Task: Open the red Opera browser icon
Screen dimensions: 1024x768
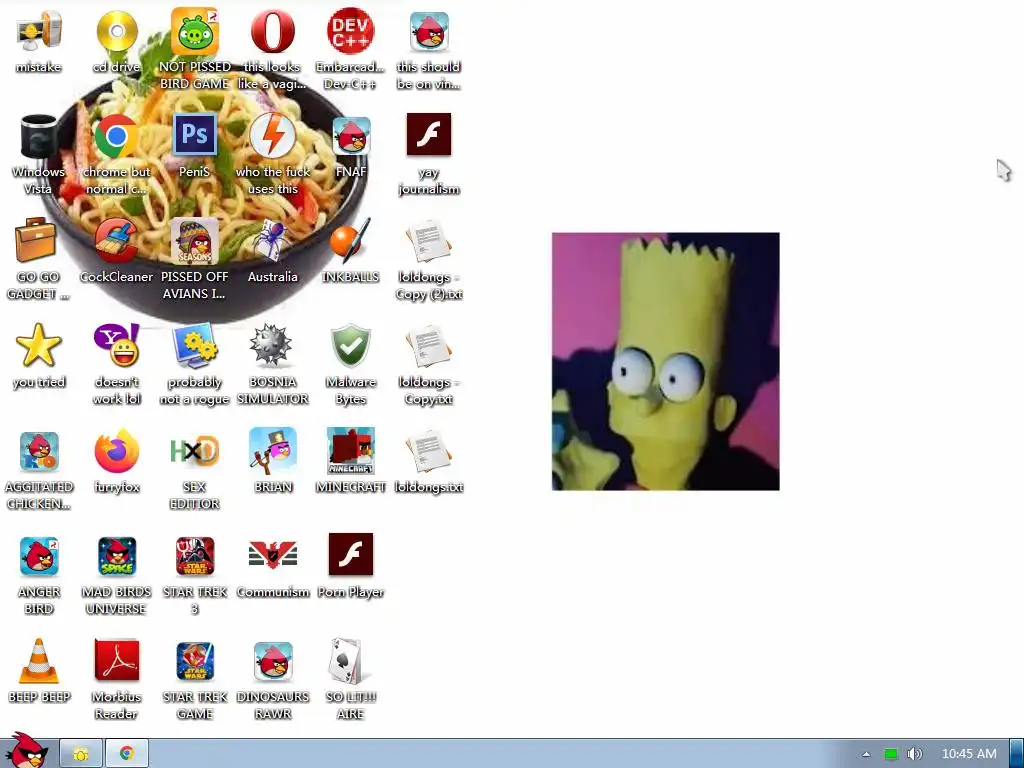Action: coord(272,31)
